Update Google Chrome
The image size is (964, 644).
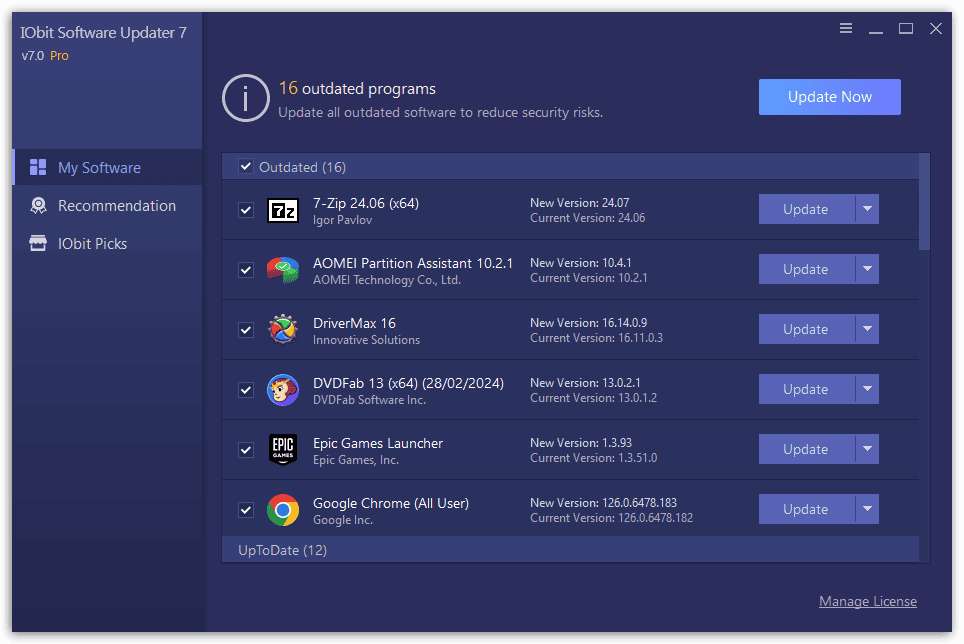click(806, 509)
